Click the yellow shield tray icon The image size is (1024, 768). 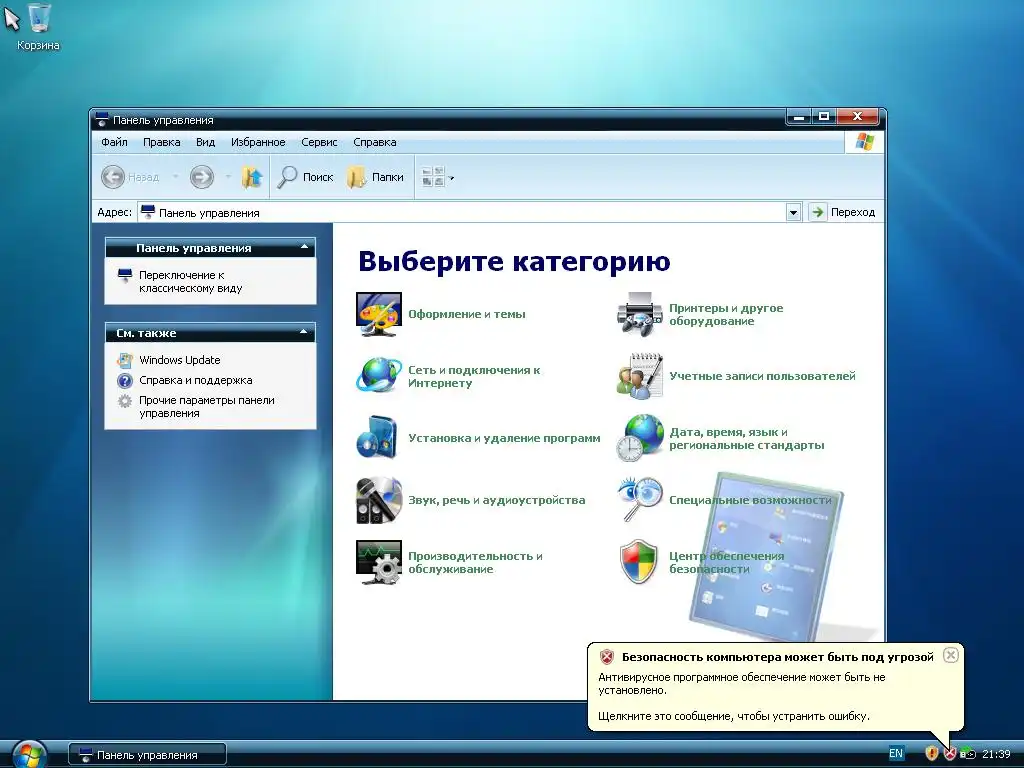(932, 754)
